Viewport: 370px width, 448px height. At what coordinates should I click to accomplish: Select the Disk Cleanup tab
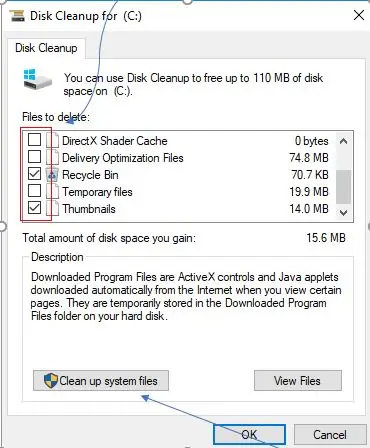coord(46,48)
